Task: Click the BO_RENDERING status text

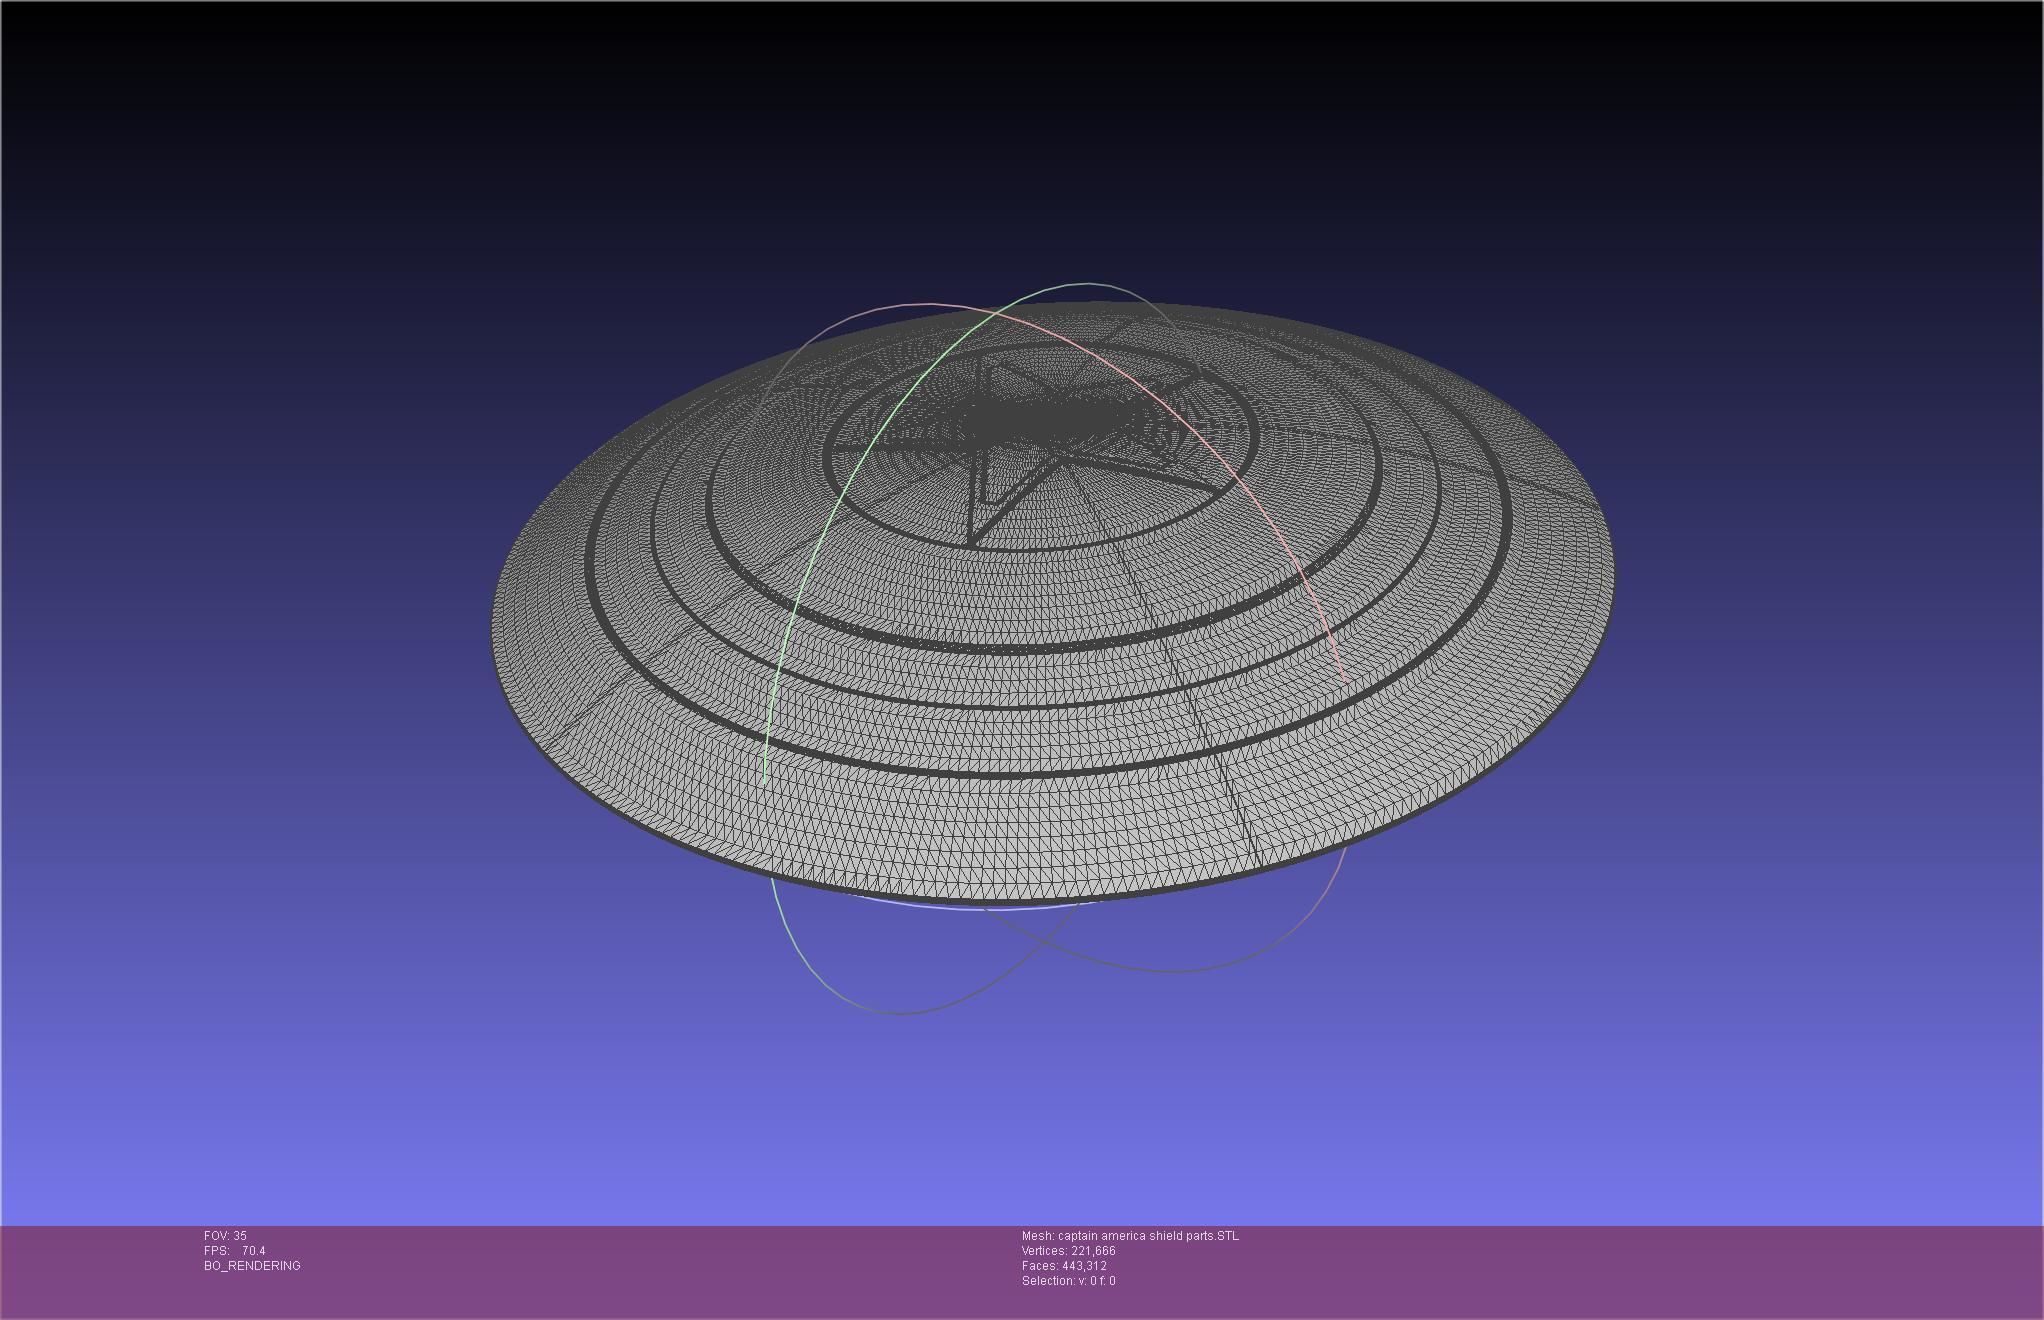Action: point(252,1266)
